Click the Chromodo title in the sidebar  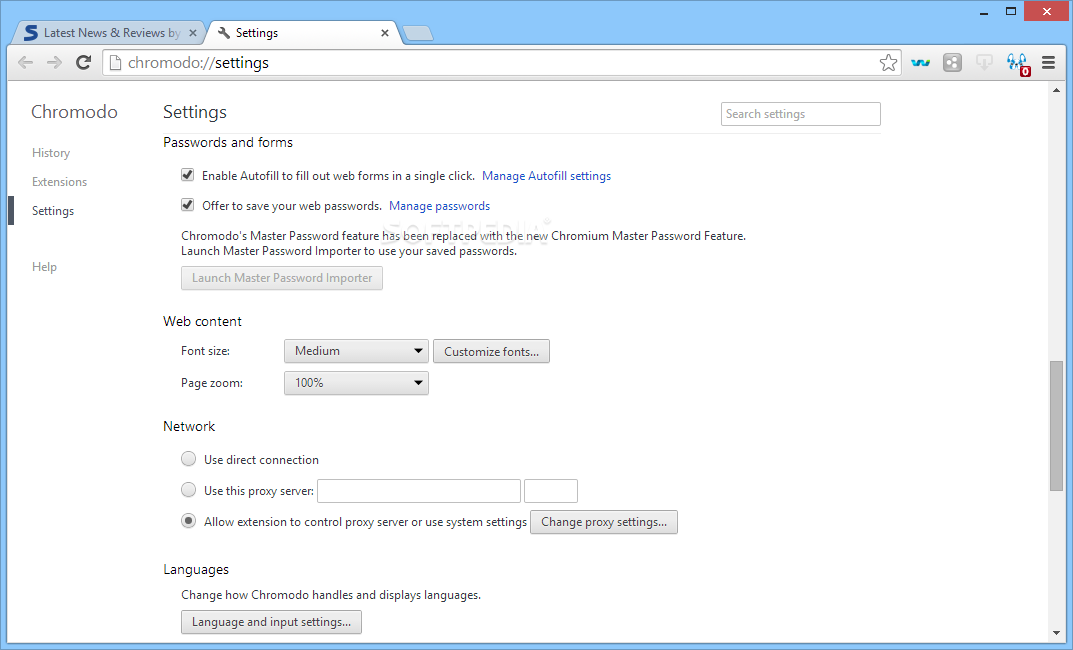(74, 112)
